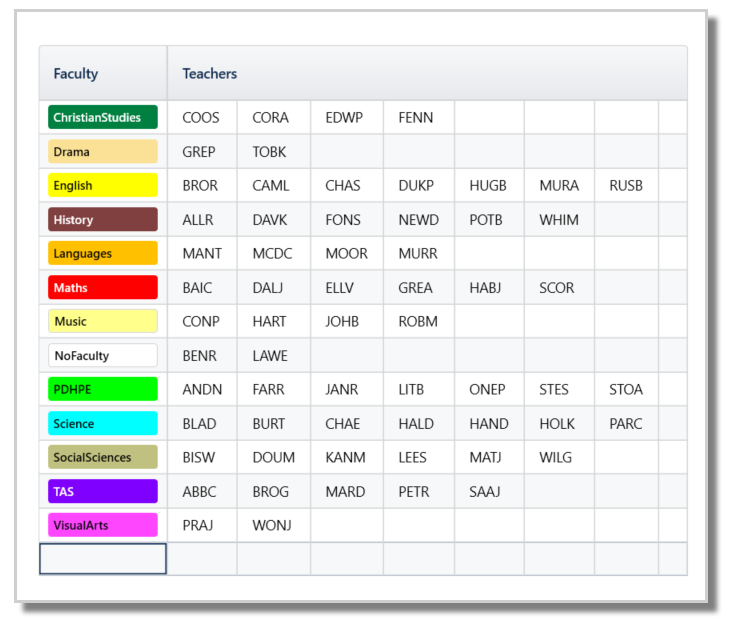This screenshot has height=625, width=730.
Task: Click teacher cell WONJ in VisualArts row
Action: pyautogui.click(x=273, y=525)
